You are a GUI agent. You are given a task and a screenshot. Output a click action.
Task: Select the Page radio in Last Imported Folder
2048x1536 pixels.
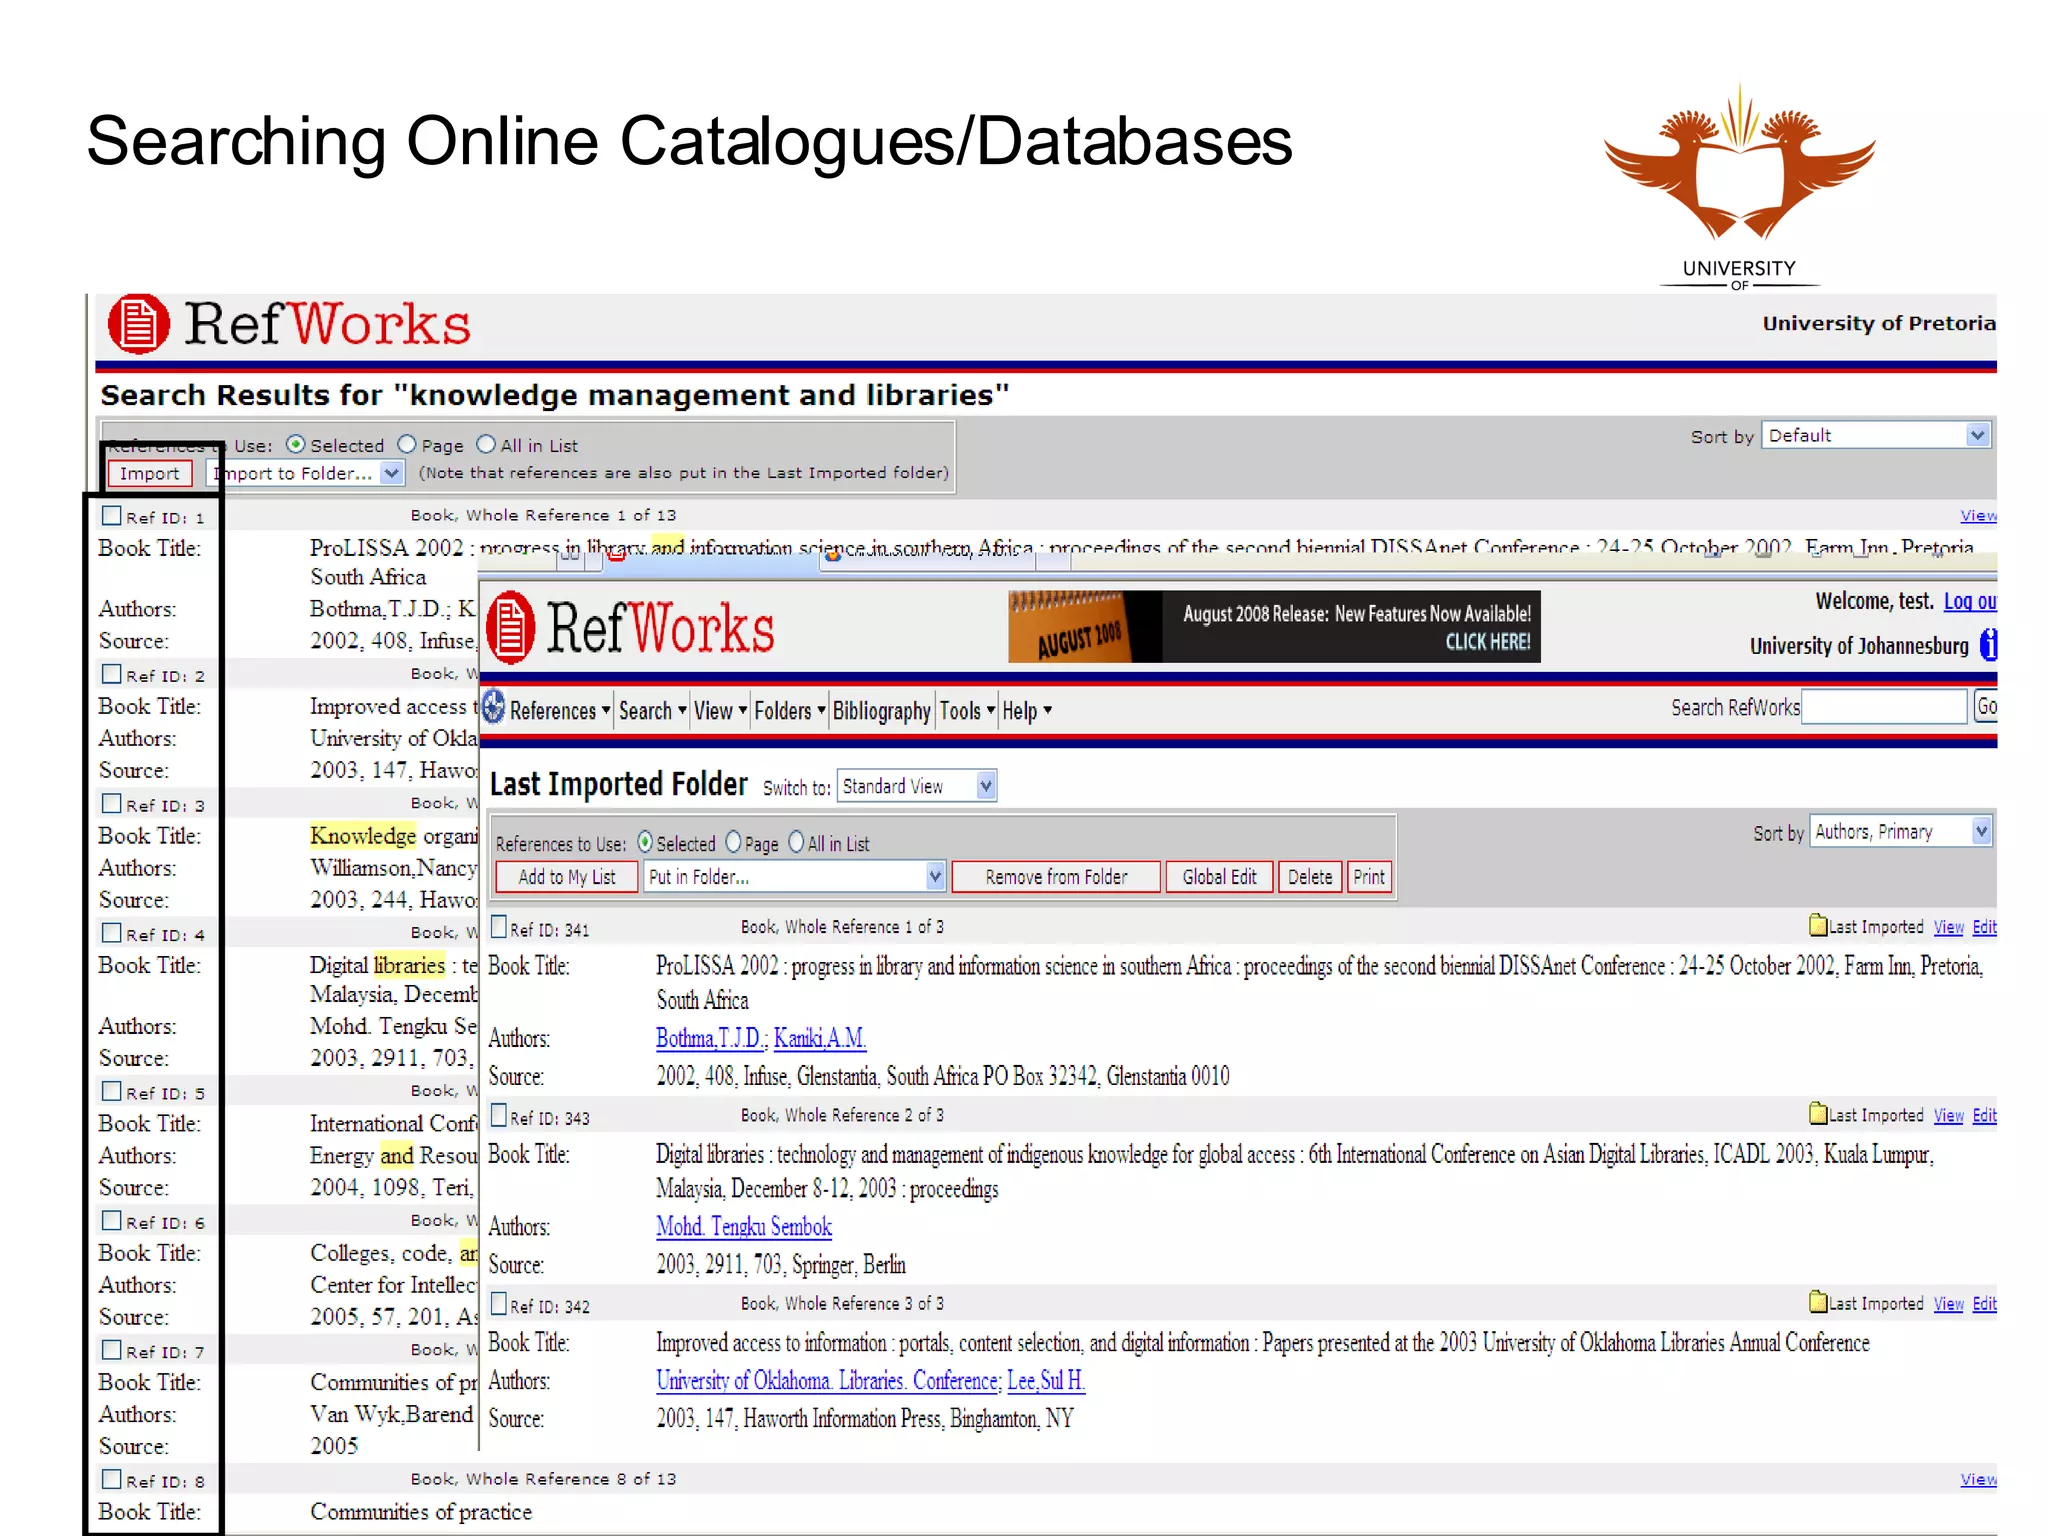tap(734, 843)
